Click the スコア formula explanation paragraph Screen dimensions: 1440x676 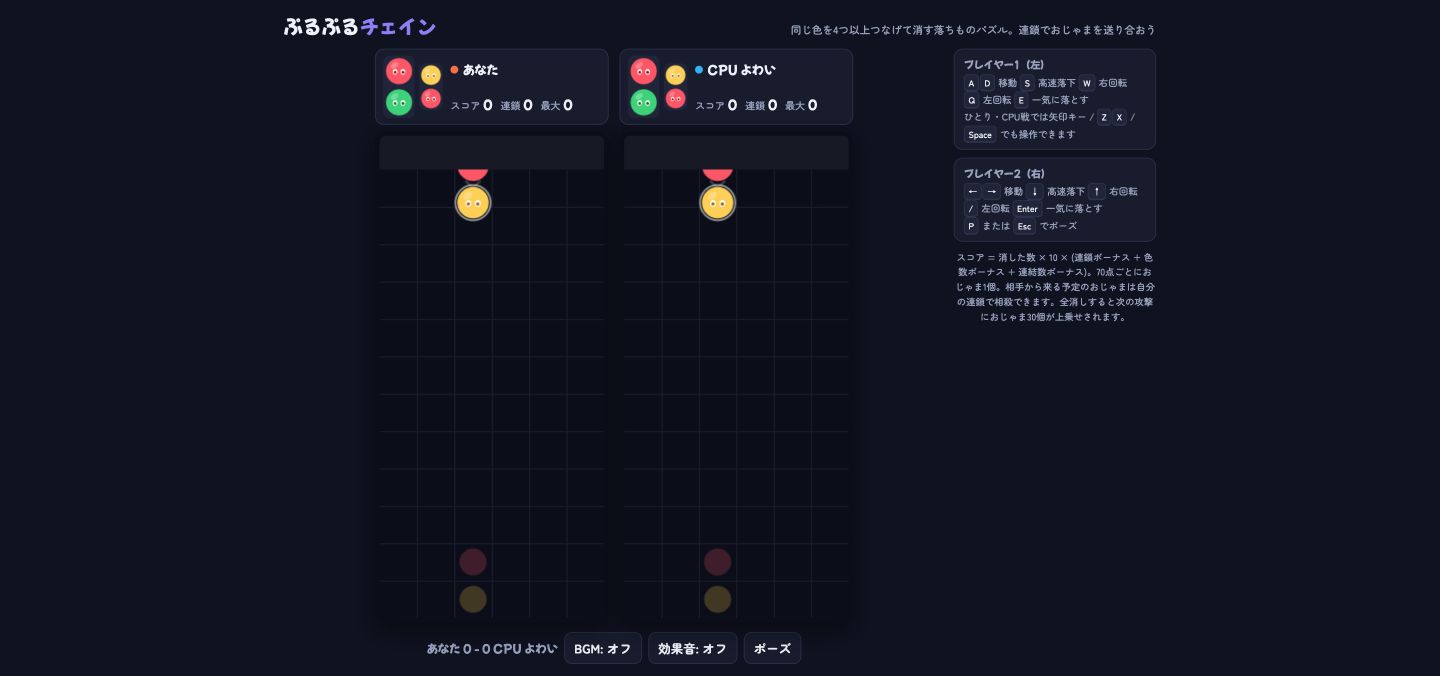pos(1055,287)
